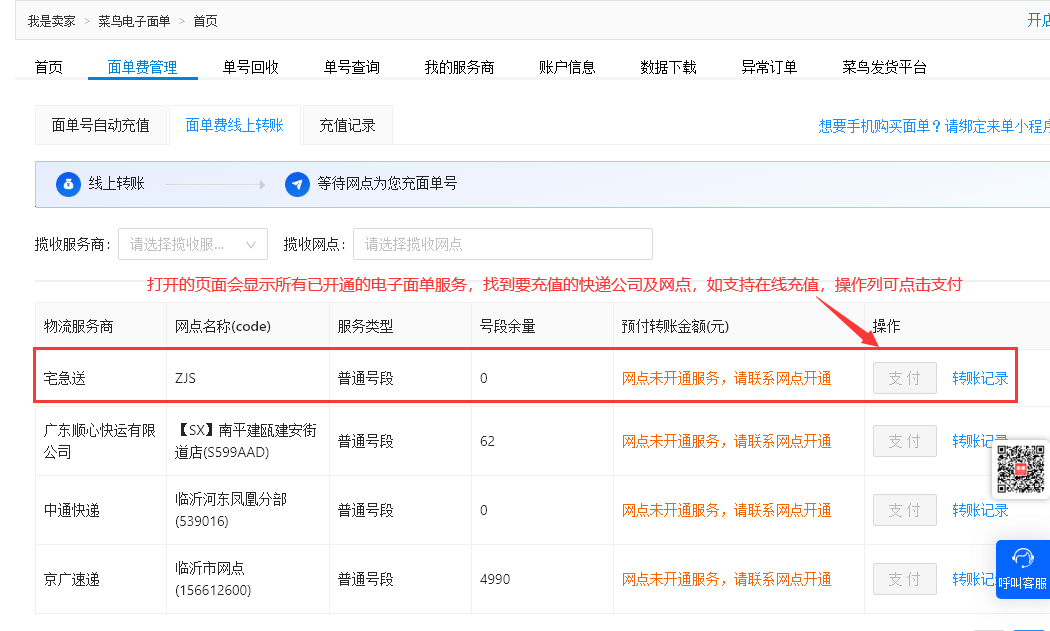Click the paper plane icon beside 等待网点为您充面单号
The image size is (1050, 631).
click(x=297, y=184)
